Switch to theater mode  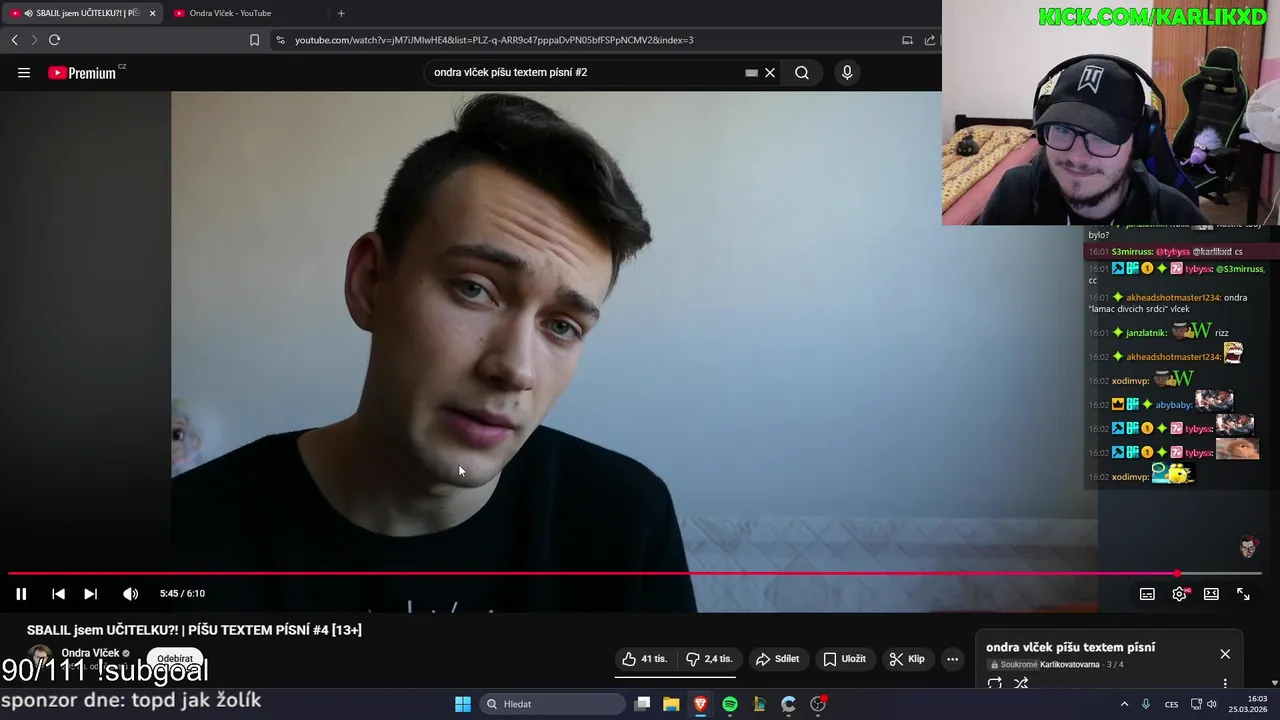coord(1211,594)
